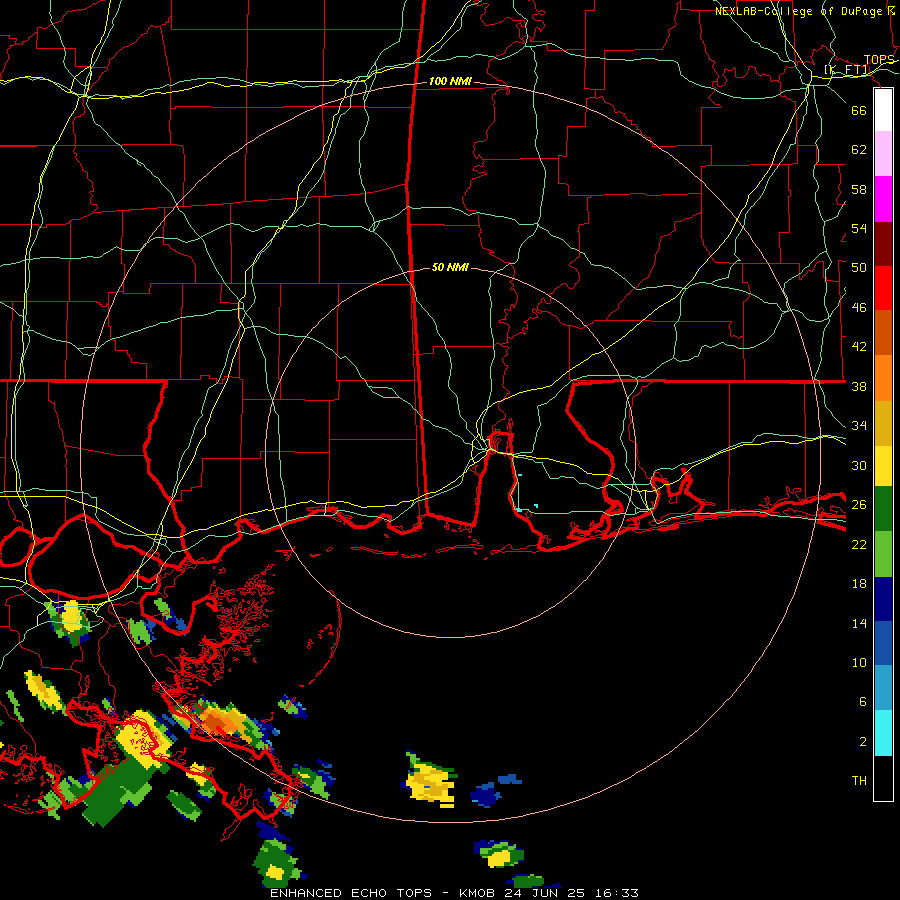Screen dimensions: 900x900
Task: Select the "34" legend value
Action: pyautogui.click(x=859, y=425)
